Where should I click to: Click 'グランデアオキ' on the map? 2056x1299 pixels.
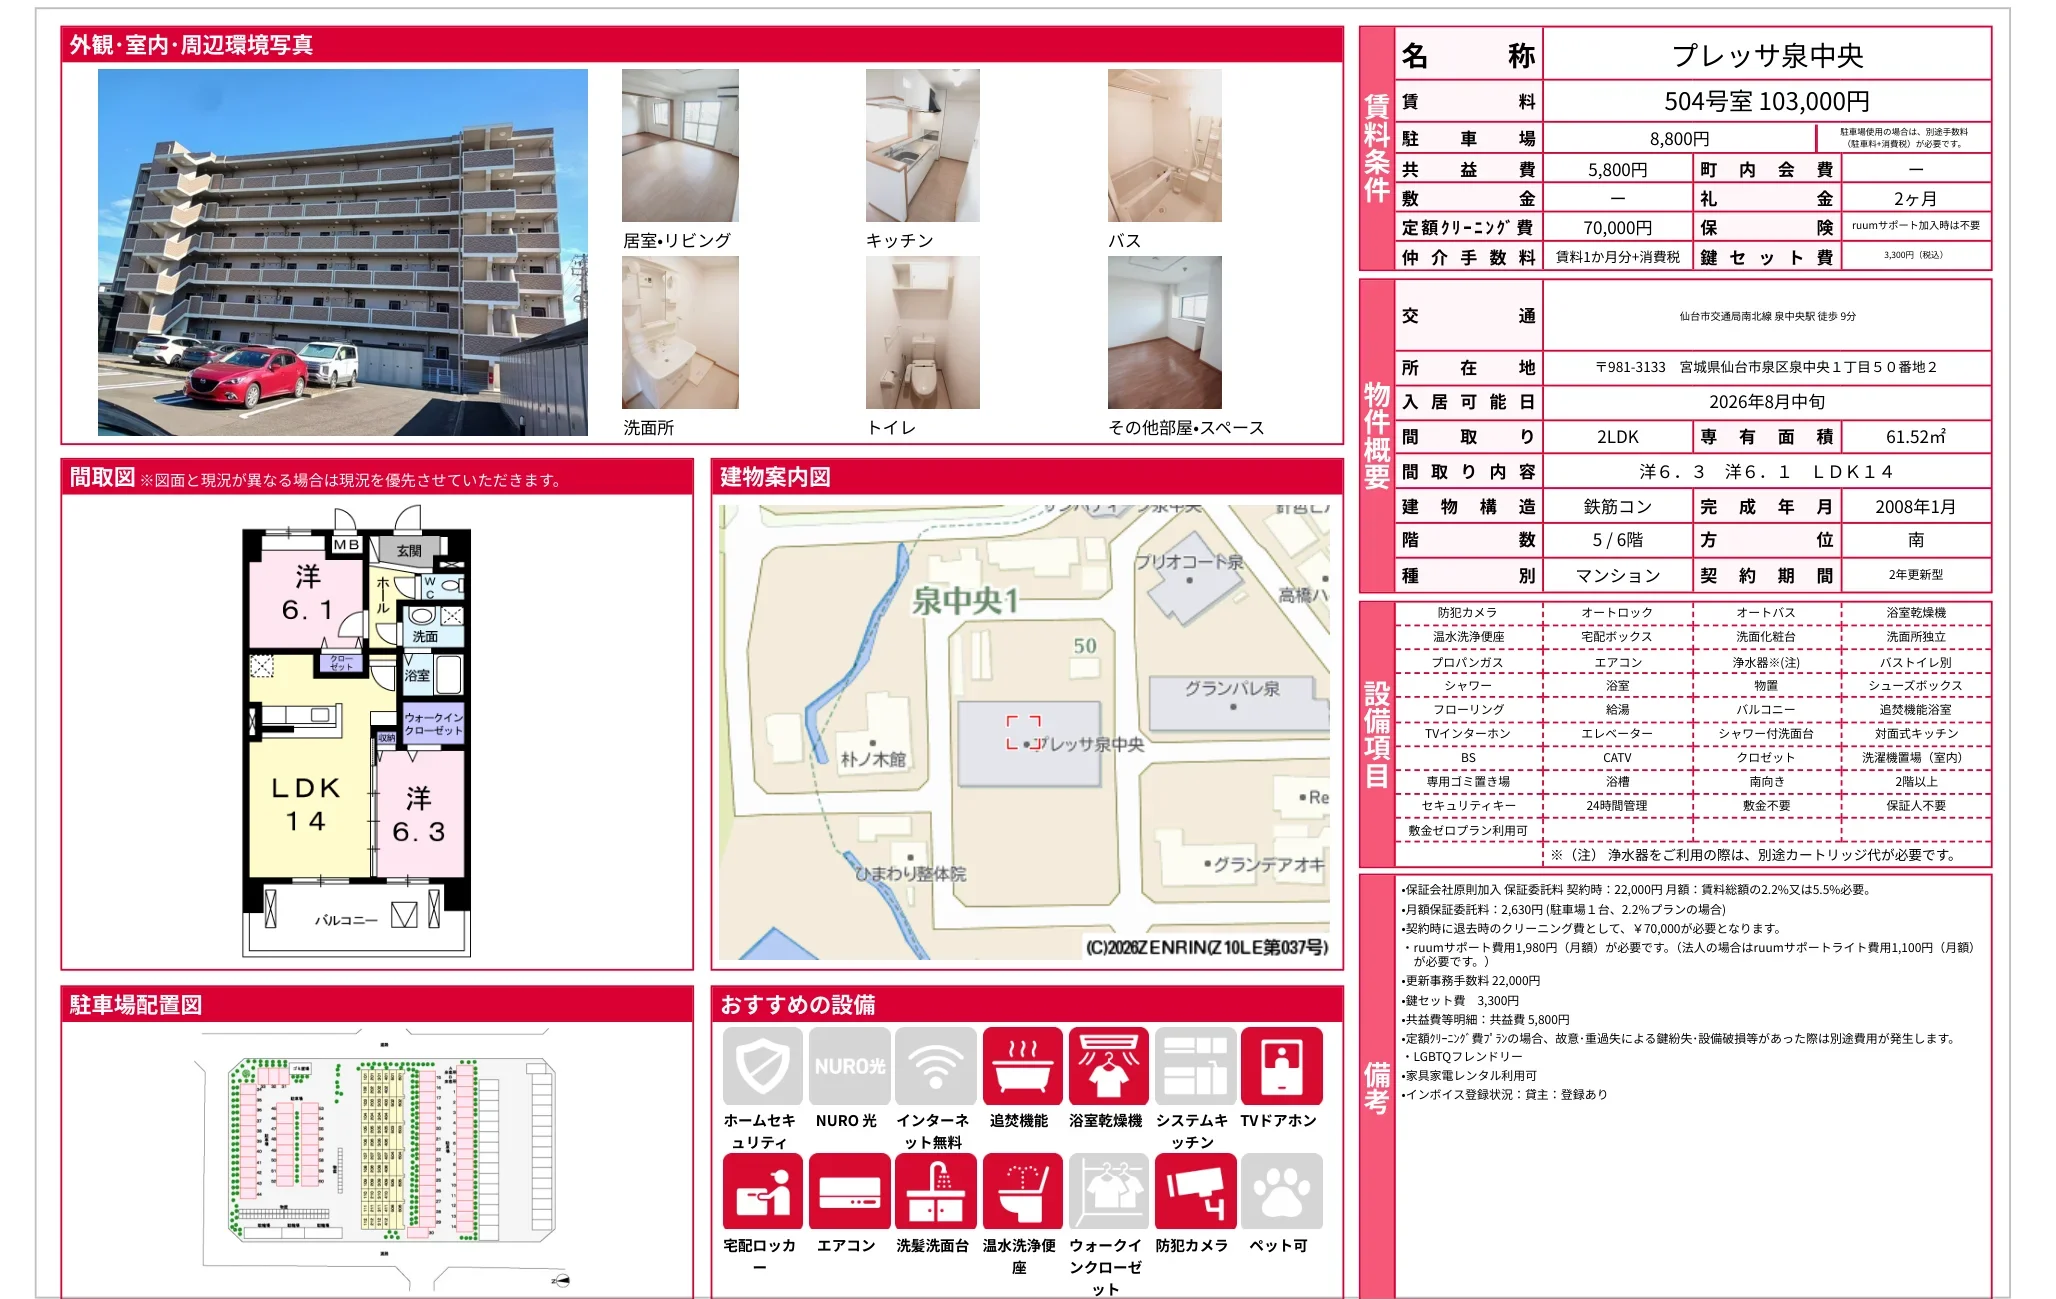pyautogui.click(x=1269, y=864)
